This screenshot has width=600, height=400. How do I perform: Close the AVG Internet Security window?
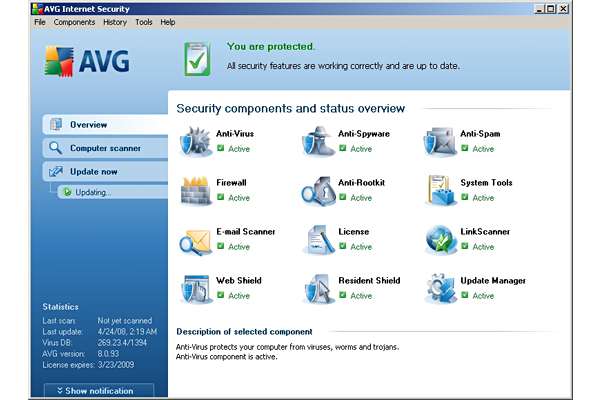[563, 9]
